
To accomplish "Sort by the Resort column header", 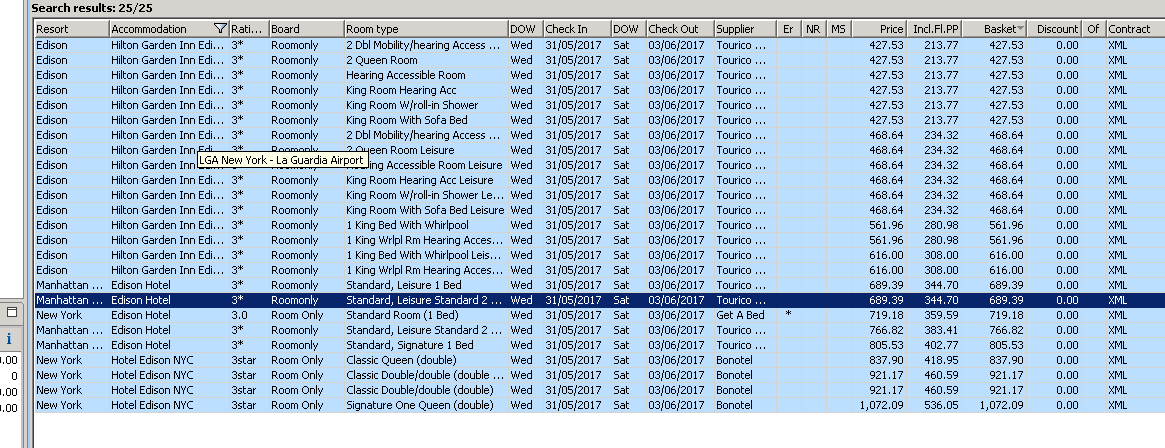I will click(72, 29).
